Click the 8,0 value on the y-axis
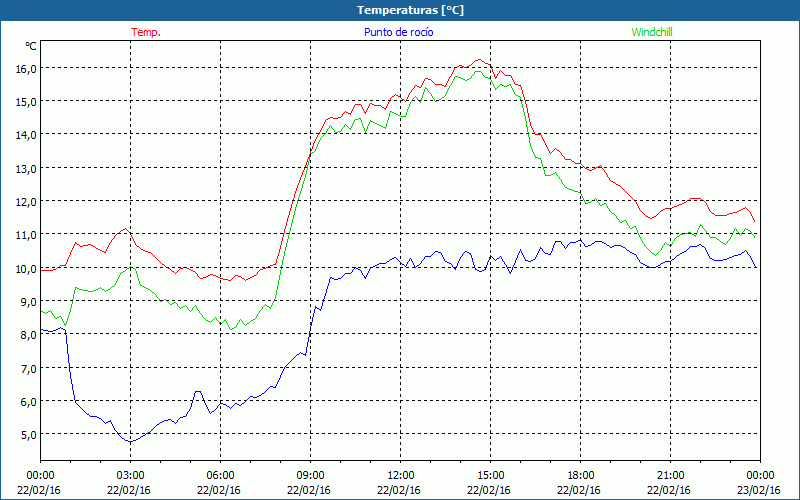Image resolution: width=800 pixels, height=500 pixels. point(28,335)
